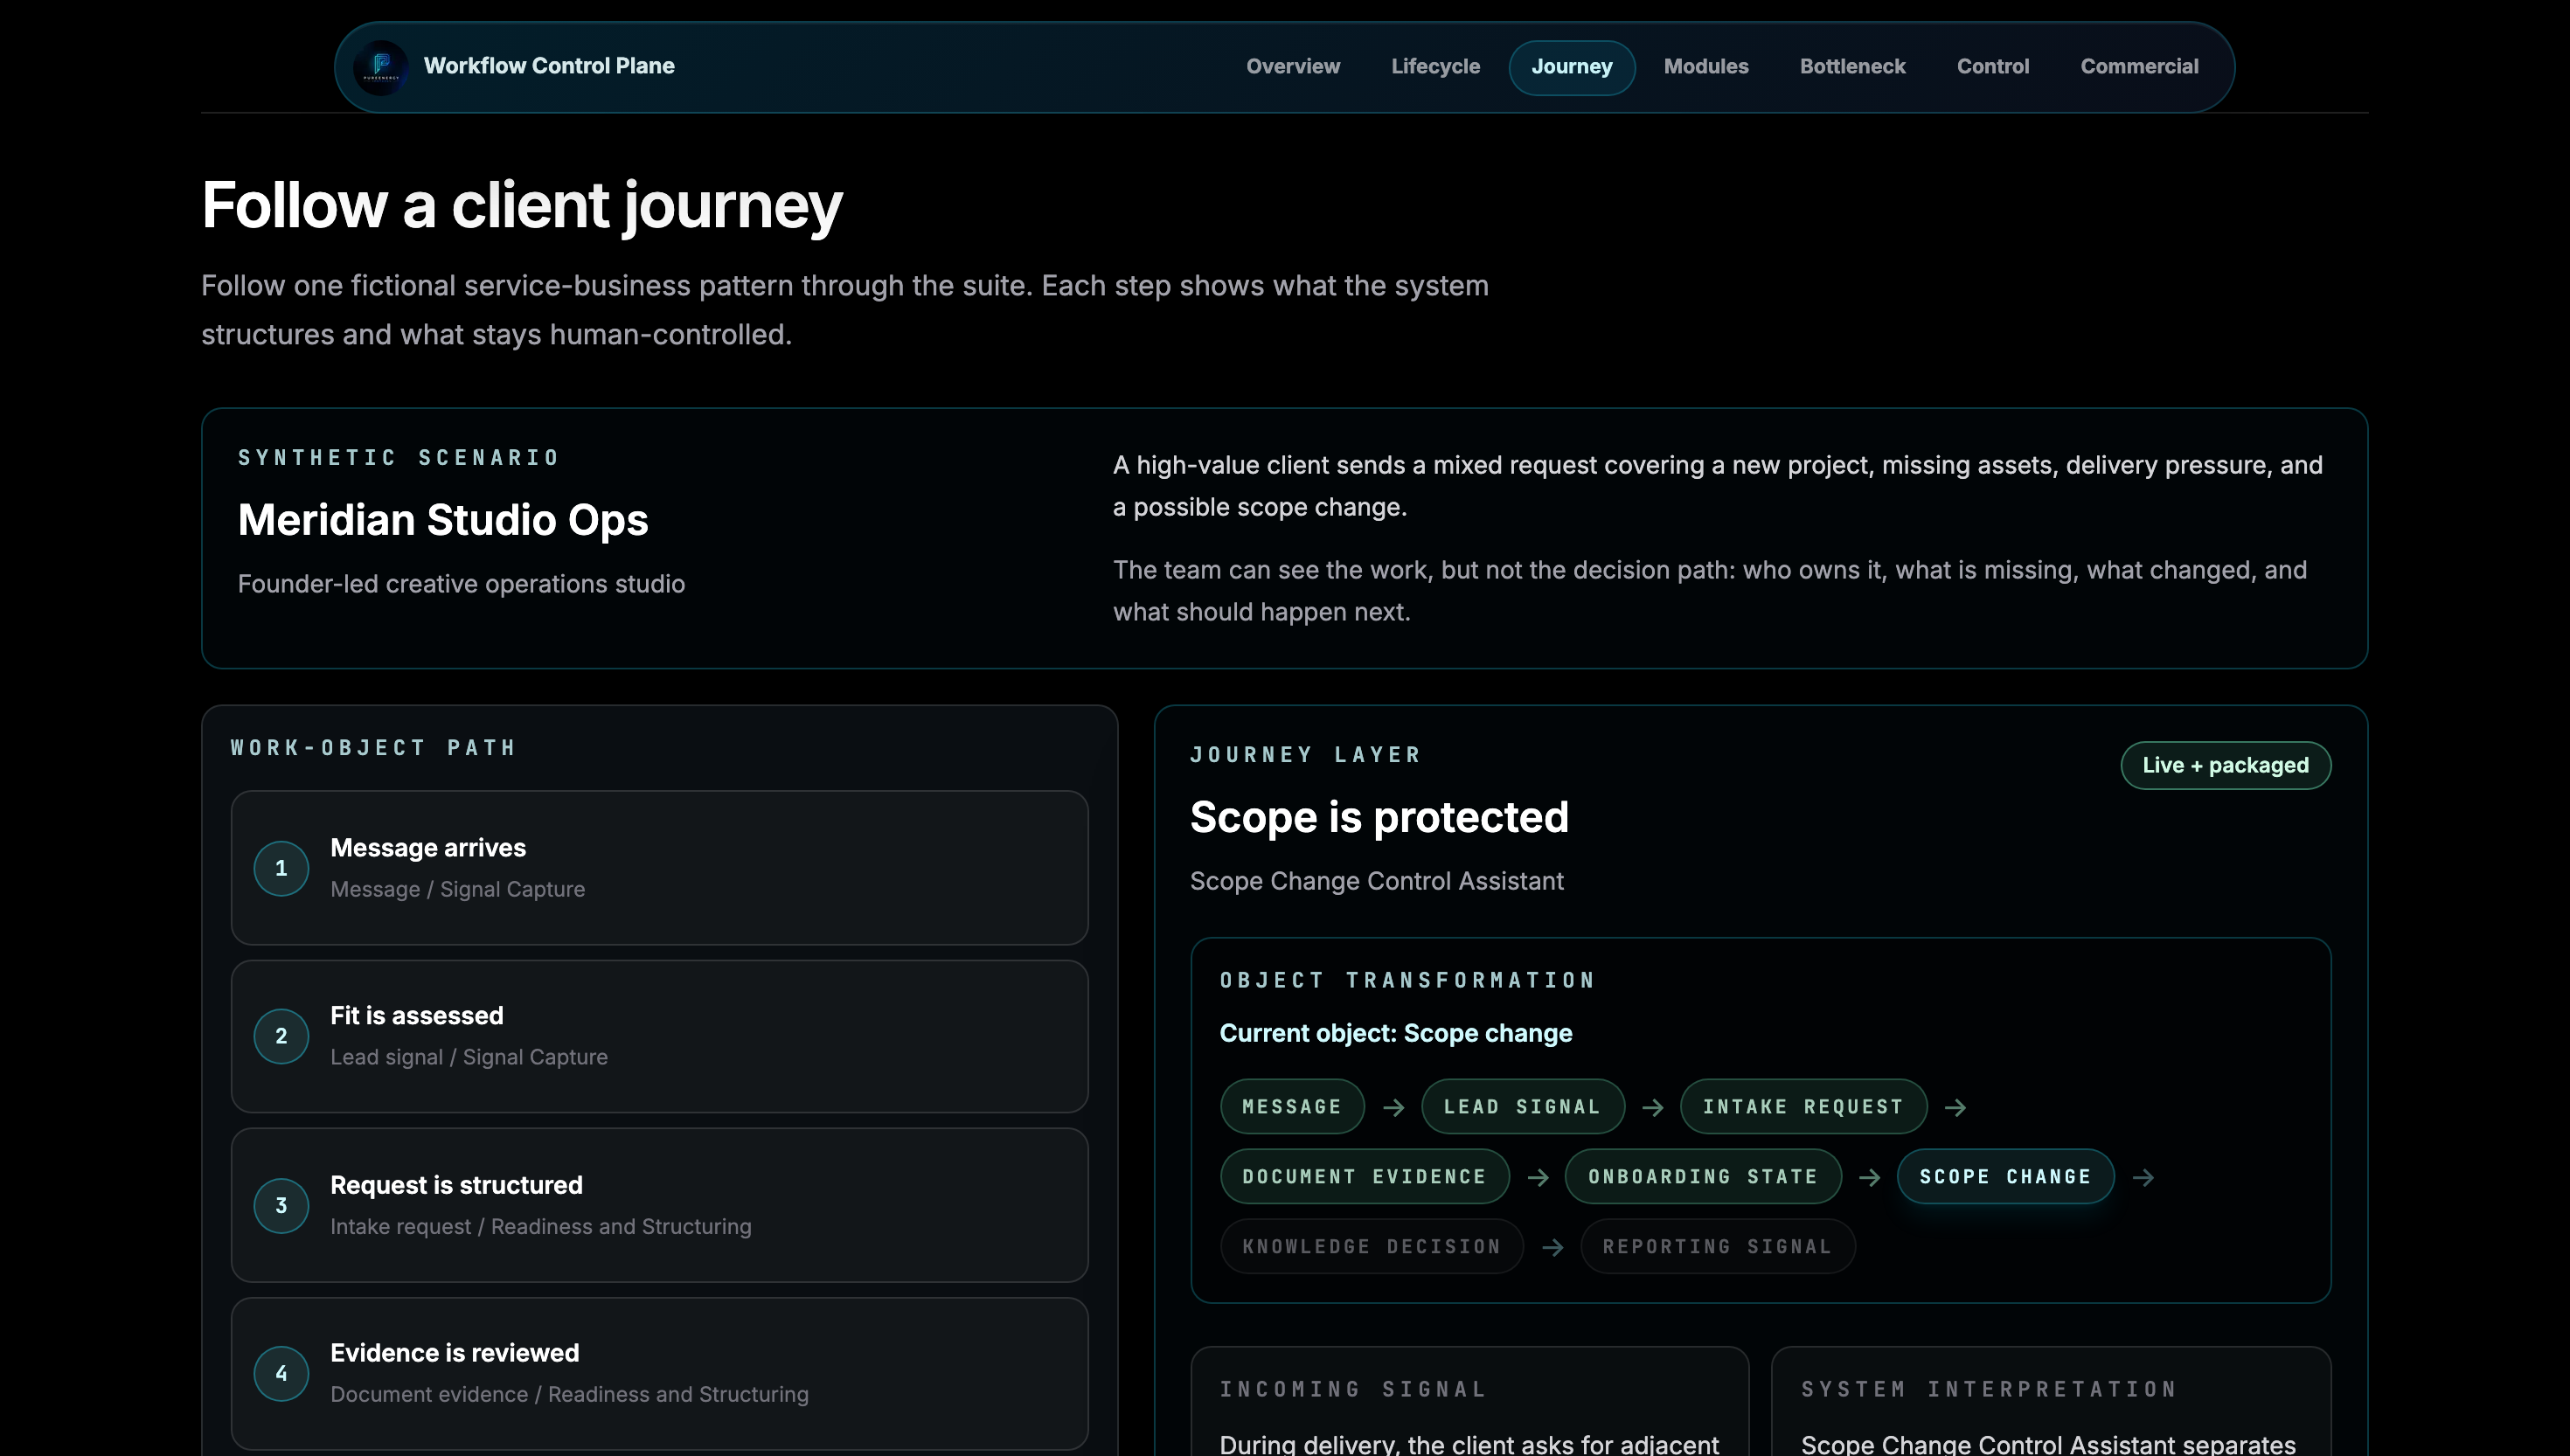Screen dimensions: 2570x1456
Task: Open the Control tab
Action: (1992, 67)
